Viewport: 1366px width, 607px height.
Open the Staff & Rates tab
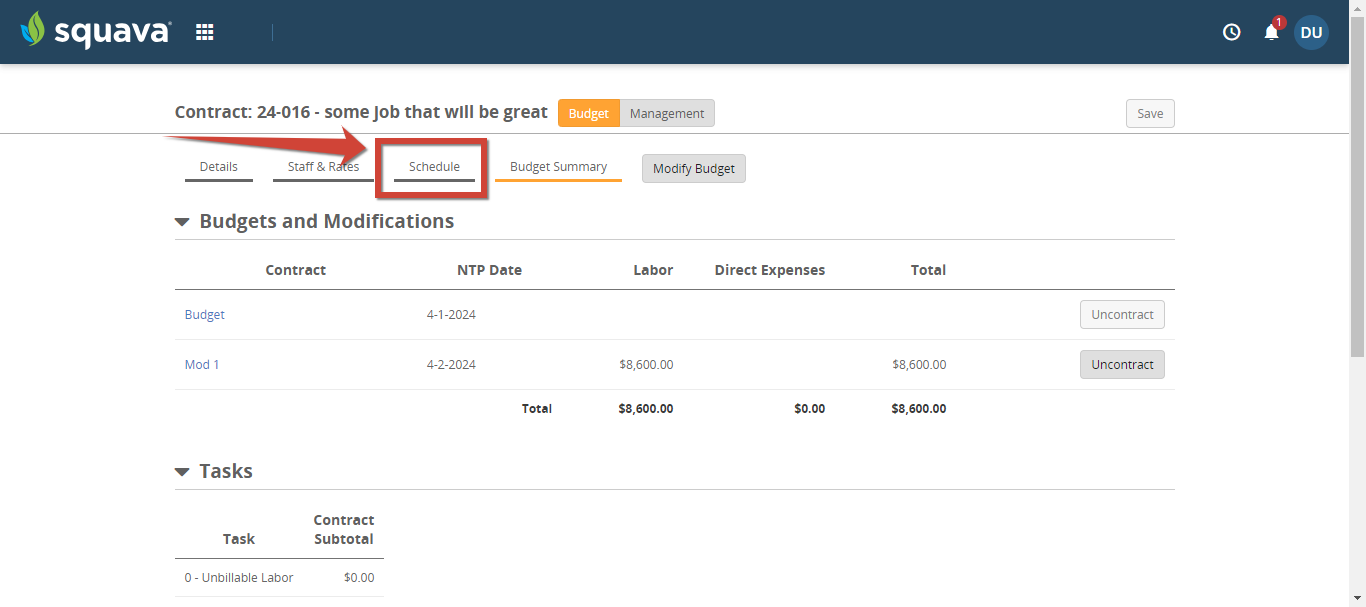(323, 166)
